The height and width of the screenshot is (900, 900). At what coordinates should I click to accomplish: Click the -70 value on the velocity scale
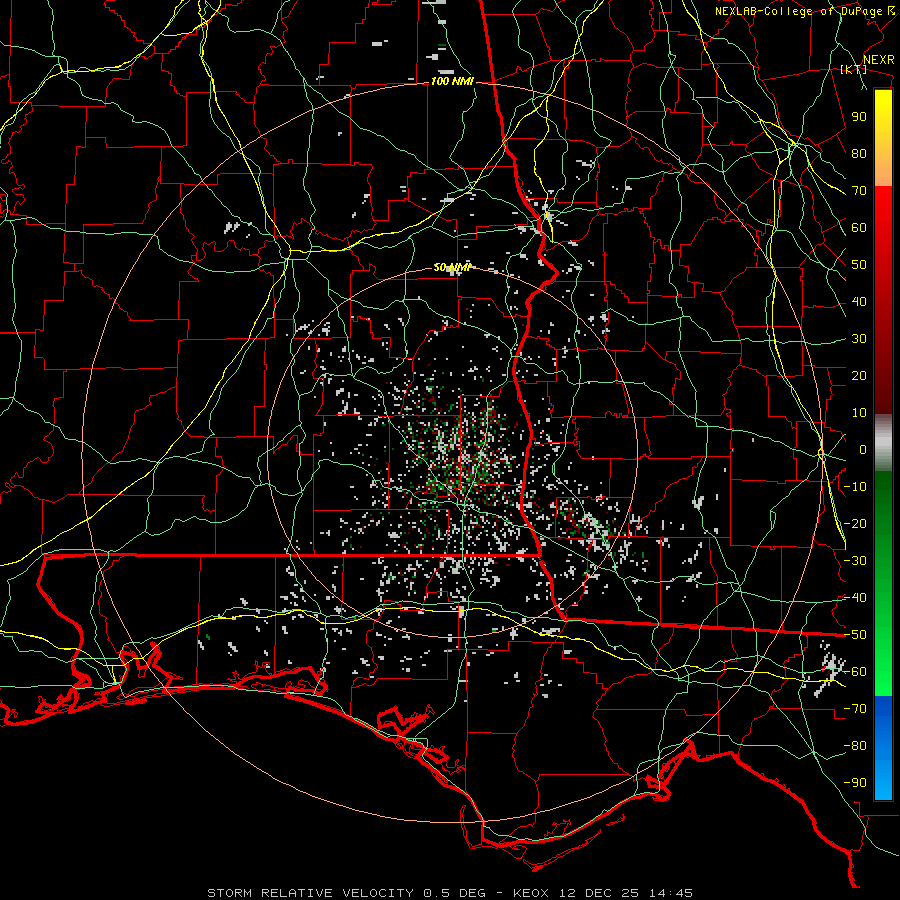[x=855, y=709]
